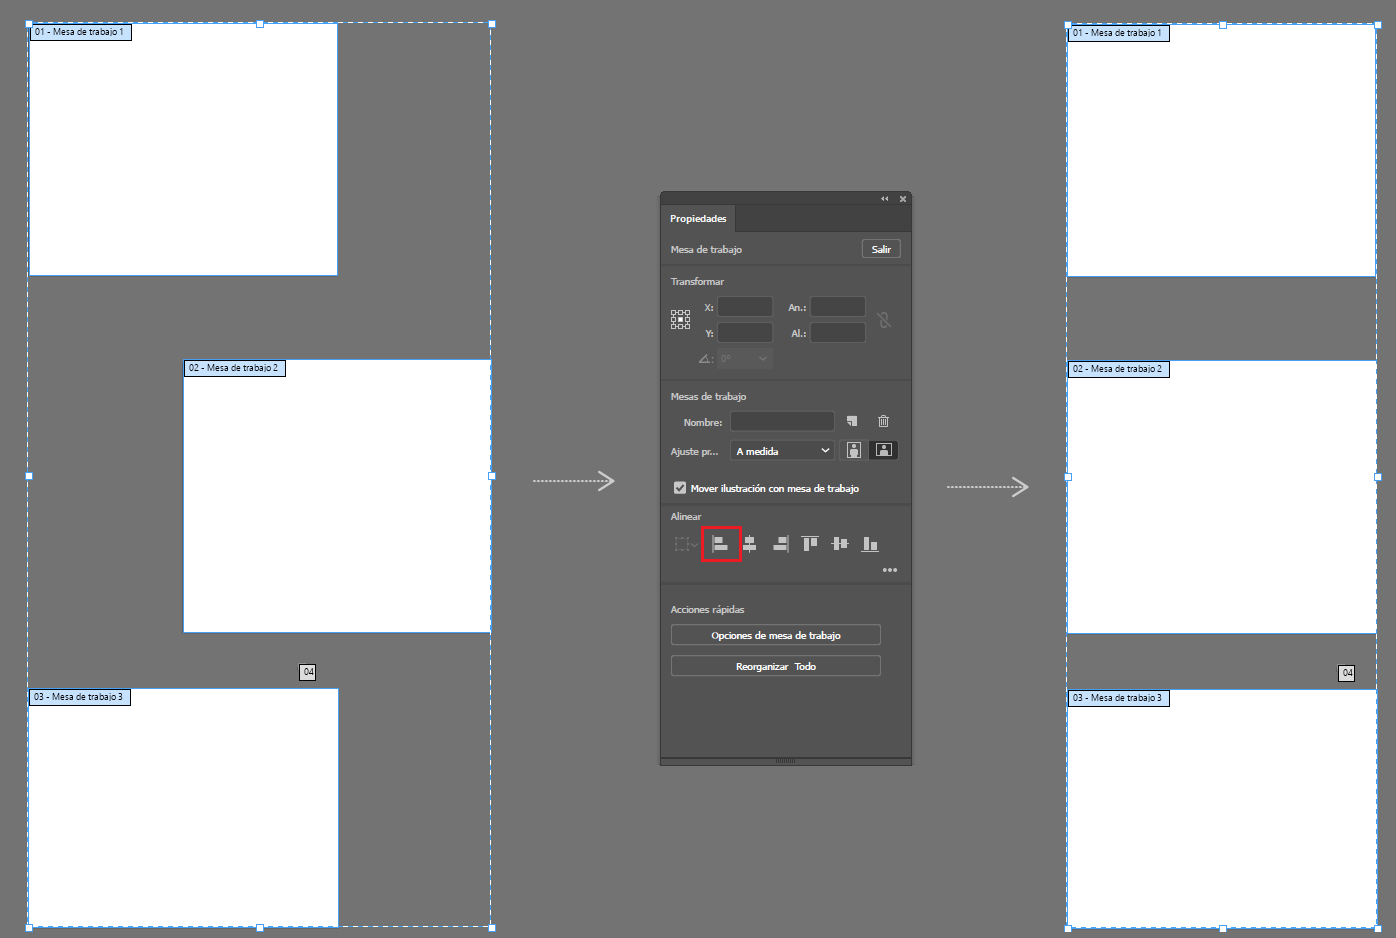Click the align bottom edges icon
Screen dimensions: 1396x938
click(869, 543)
